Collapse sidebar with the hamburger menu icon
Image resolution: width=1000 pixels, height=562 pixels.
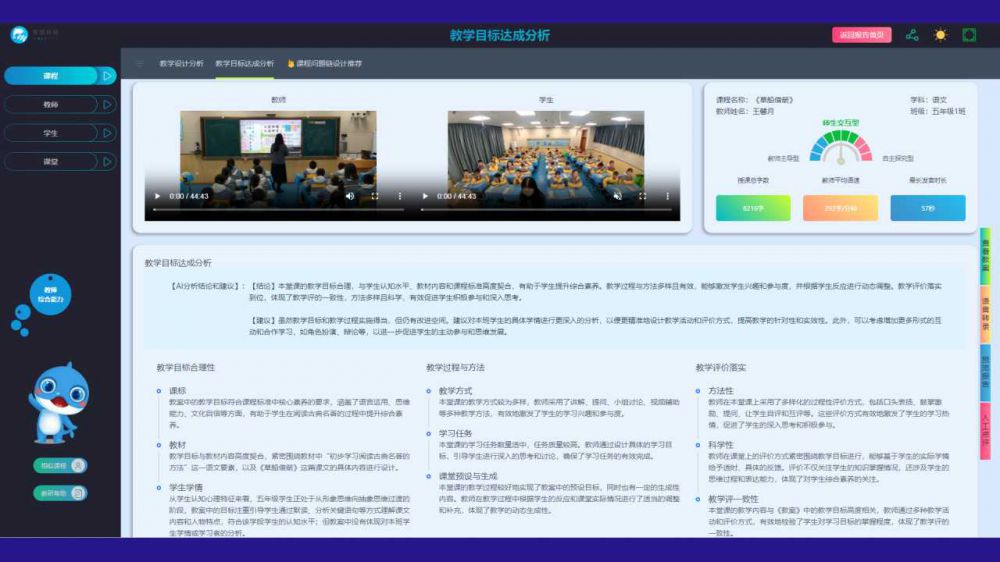point(139,63)
